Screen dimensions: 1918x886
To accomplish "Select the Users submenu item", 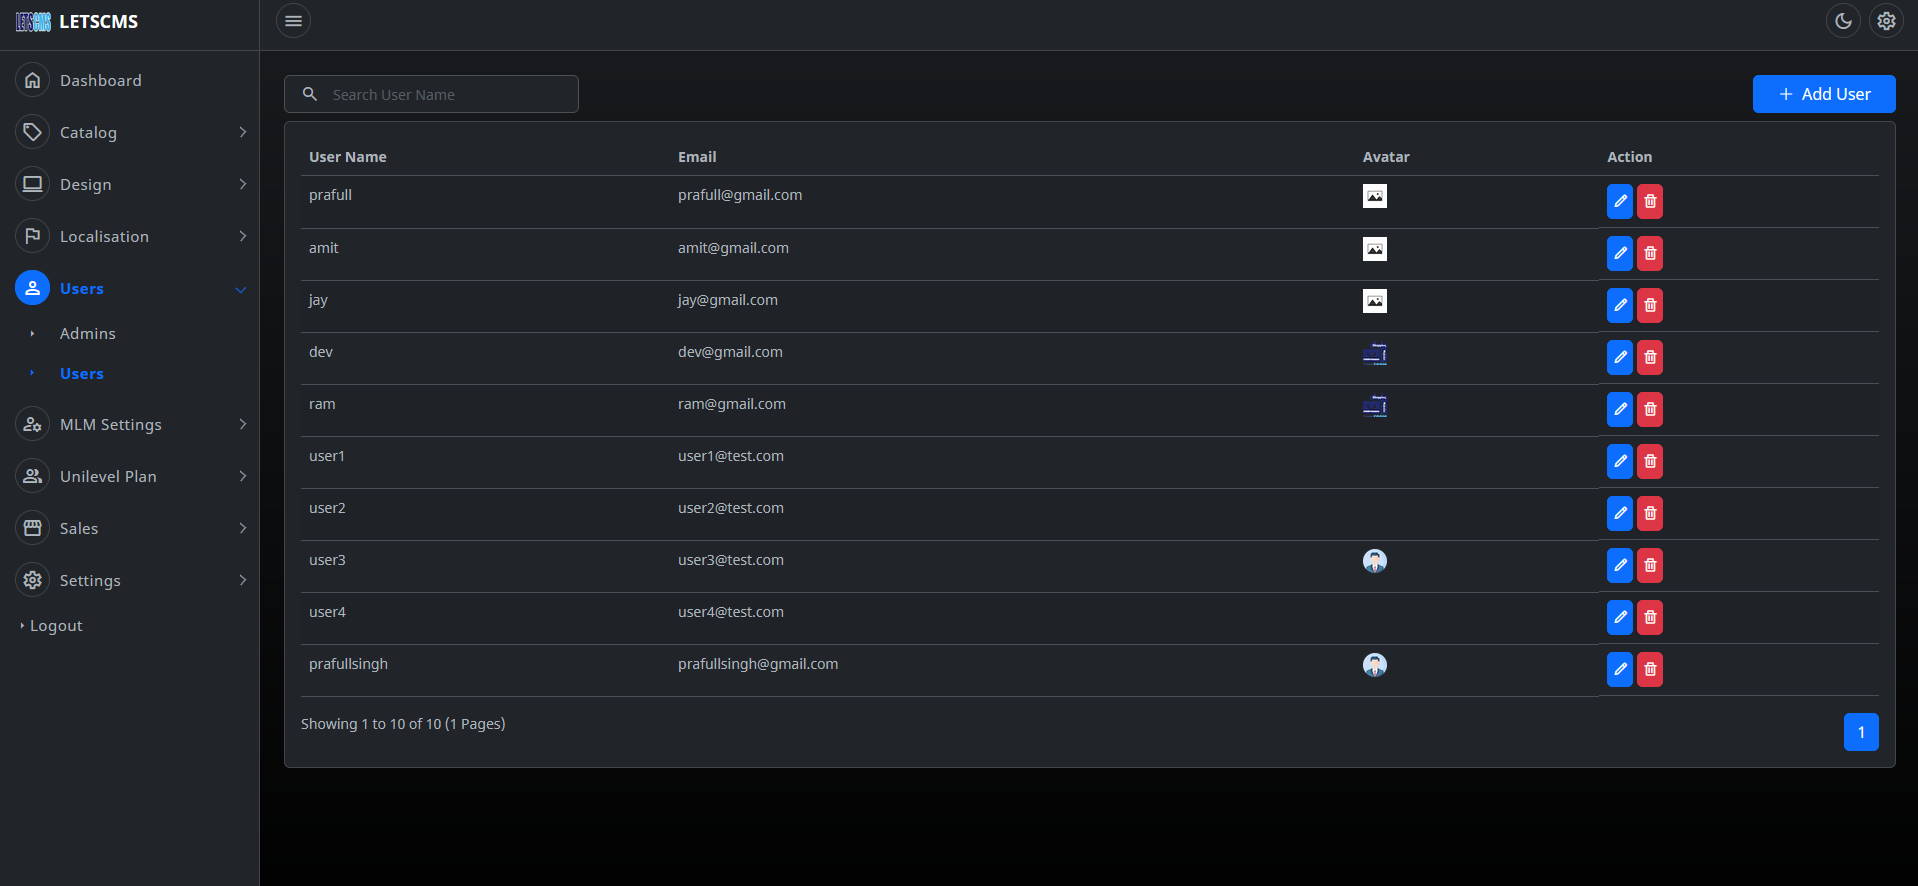I will click(x=82, y=373).
